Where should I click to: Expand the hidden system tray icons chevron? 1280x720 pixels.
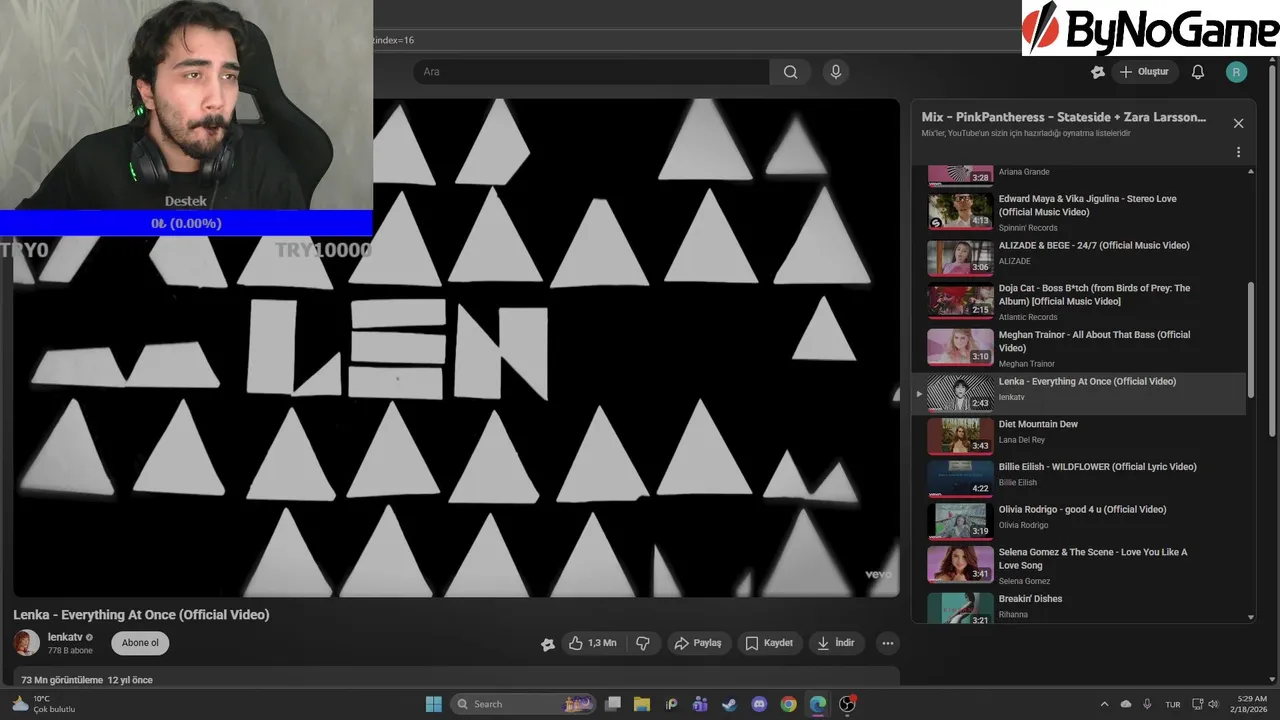pos(1104,704)
